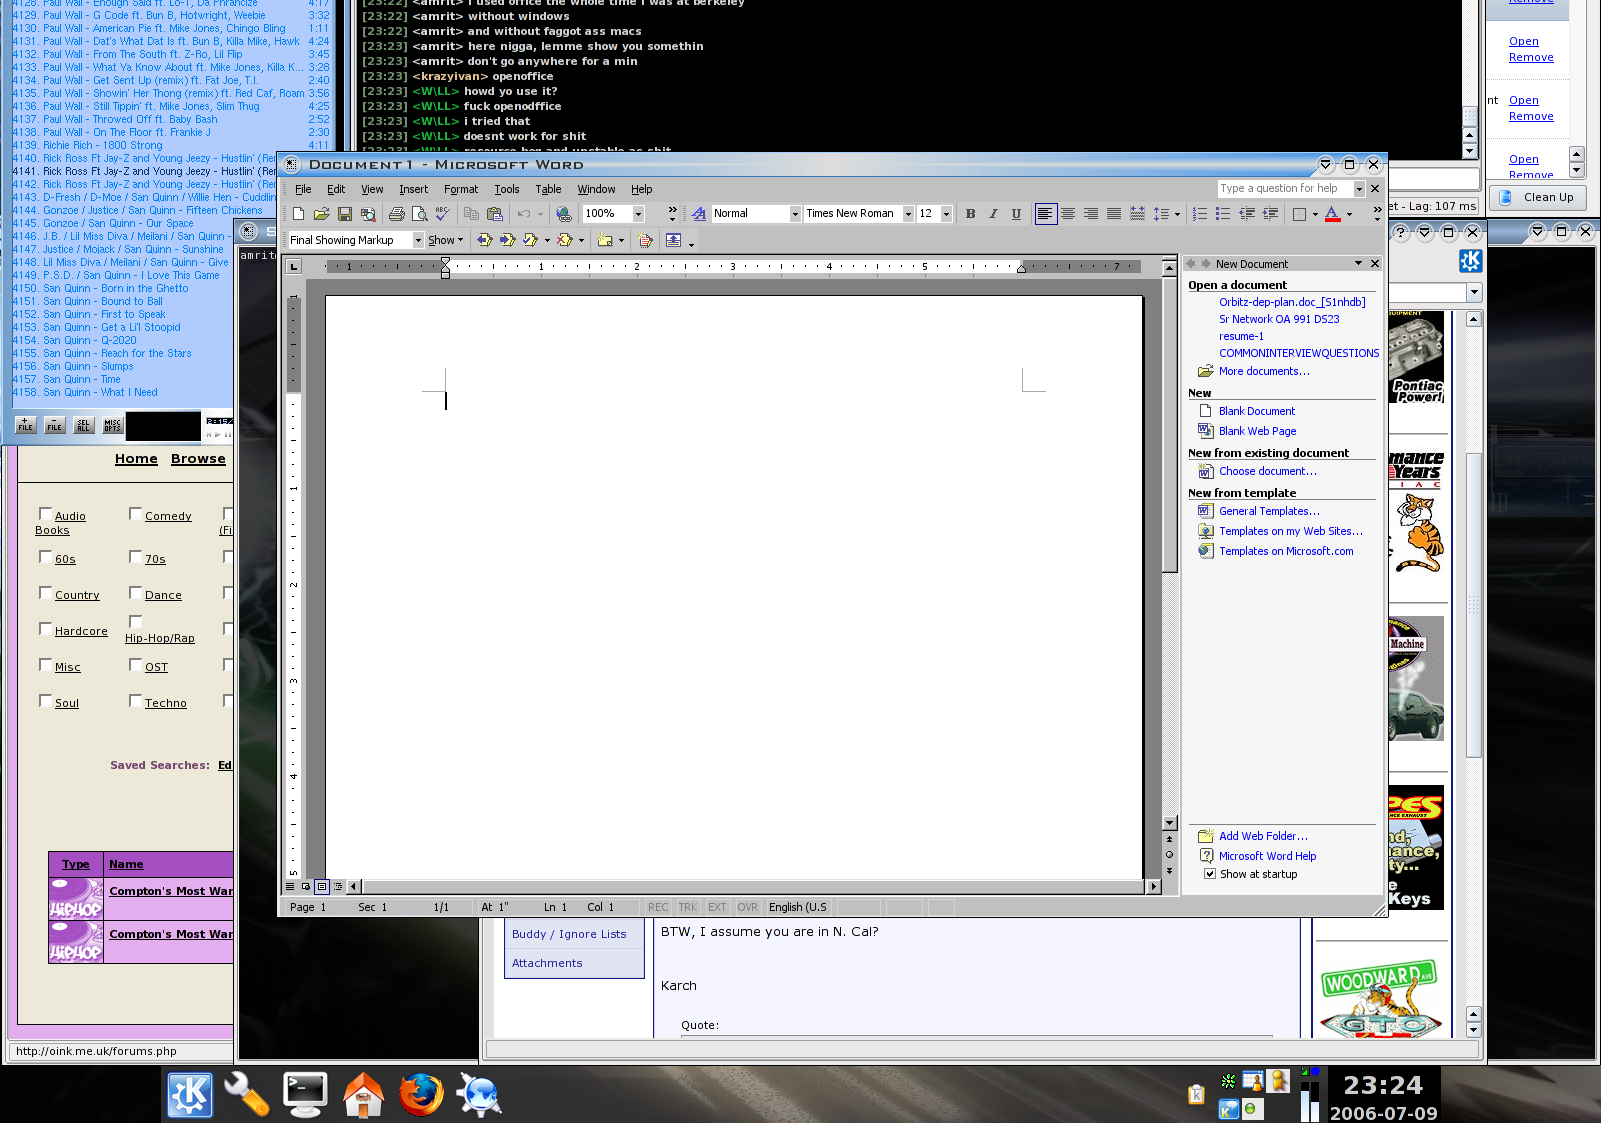Check the Techno genre checkbox

(x=135, y=701)
